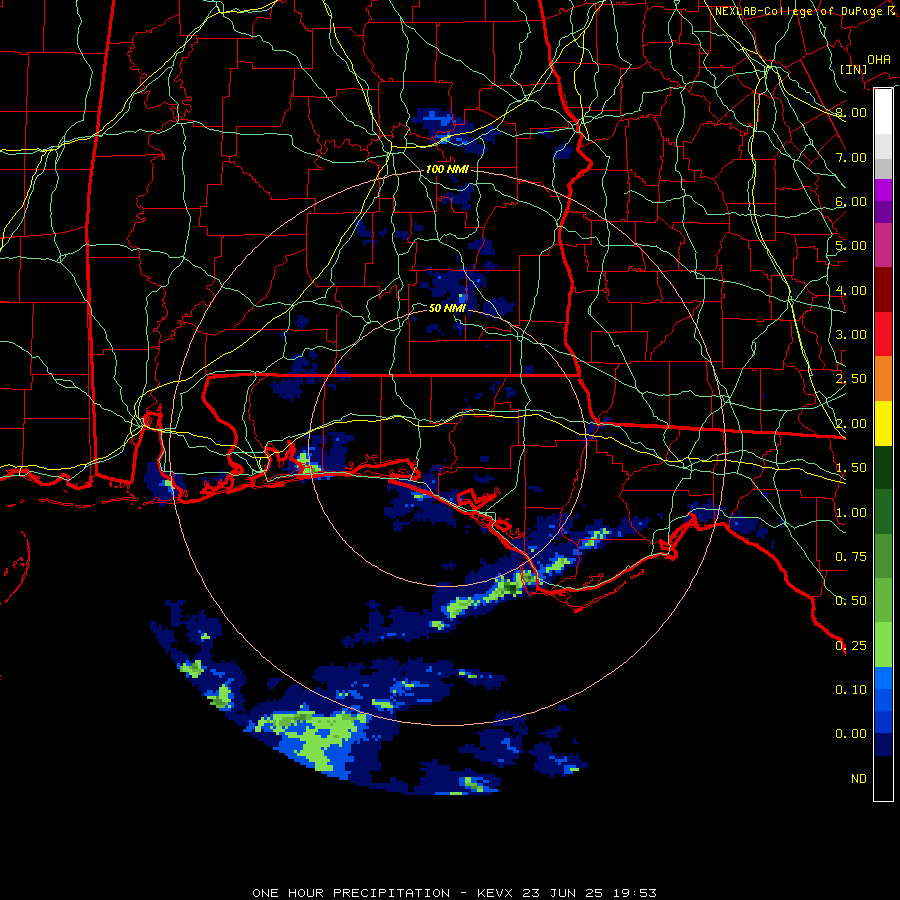Click the 2.00 legend value
The width and height of the screenshot is (900, 900).
point(851,424)
